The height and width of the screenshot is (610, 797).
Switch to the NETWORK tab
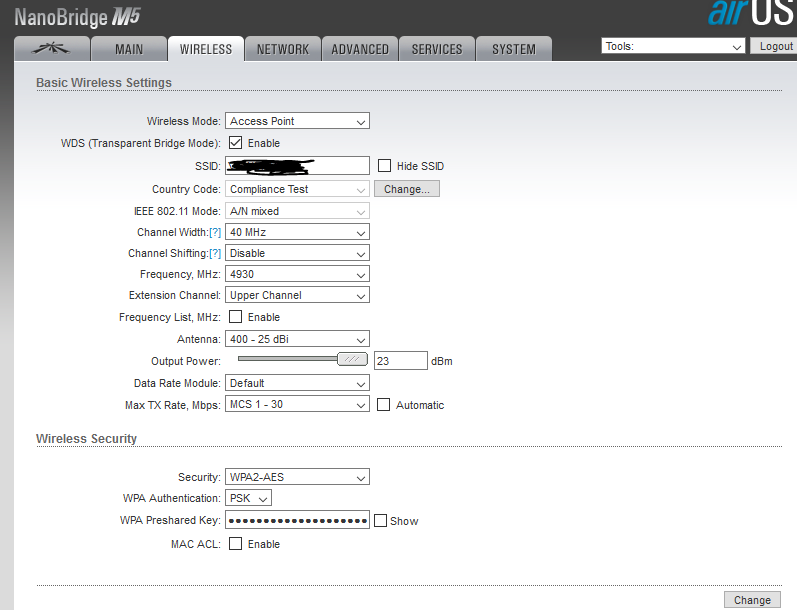[283, 49]
